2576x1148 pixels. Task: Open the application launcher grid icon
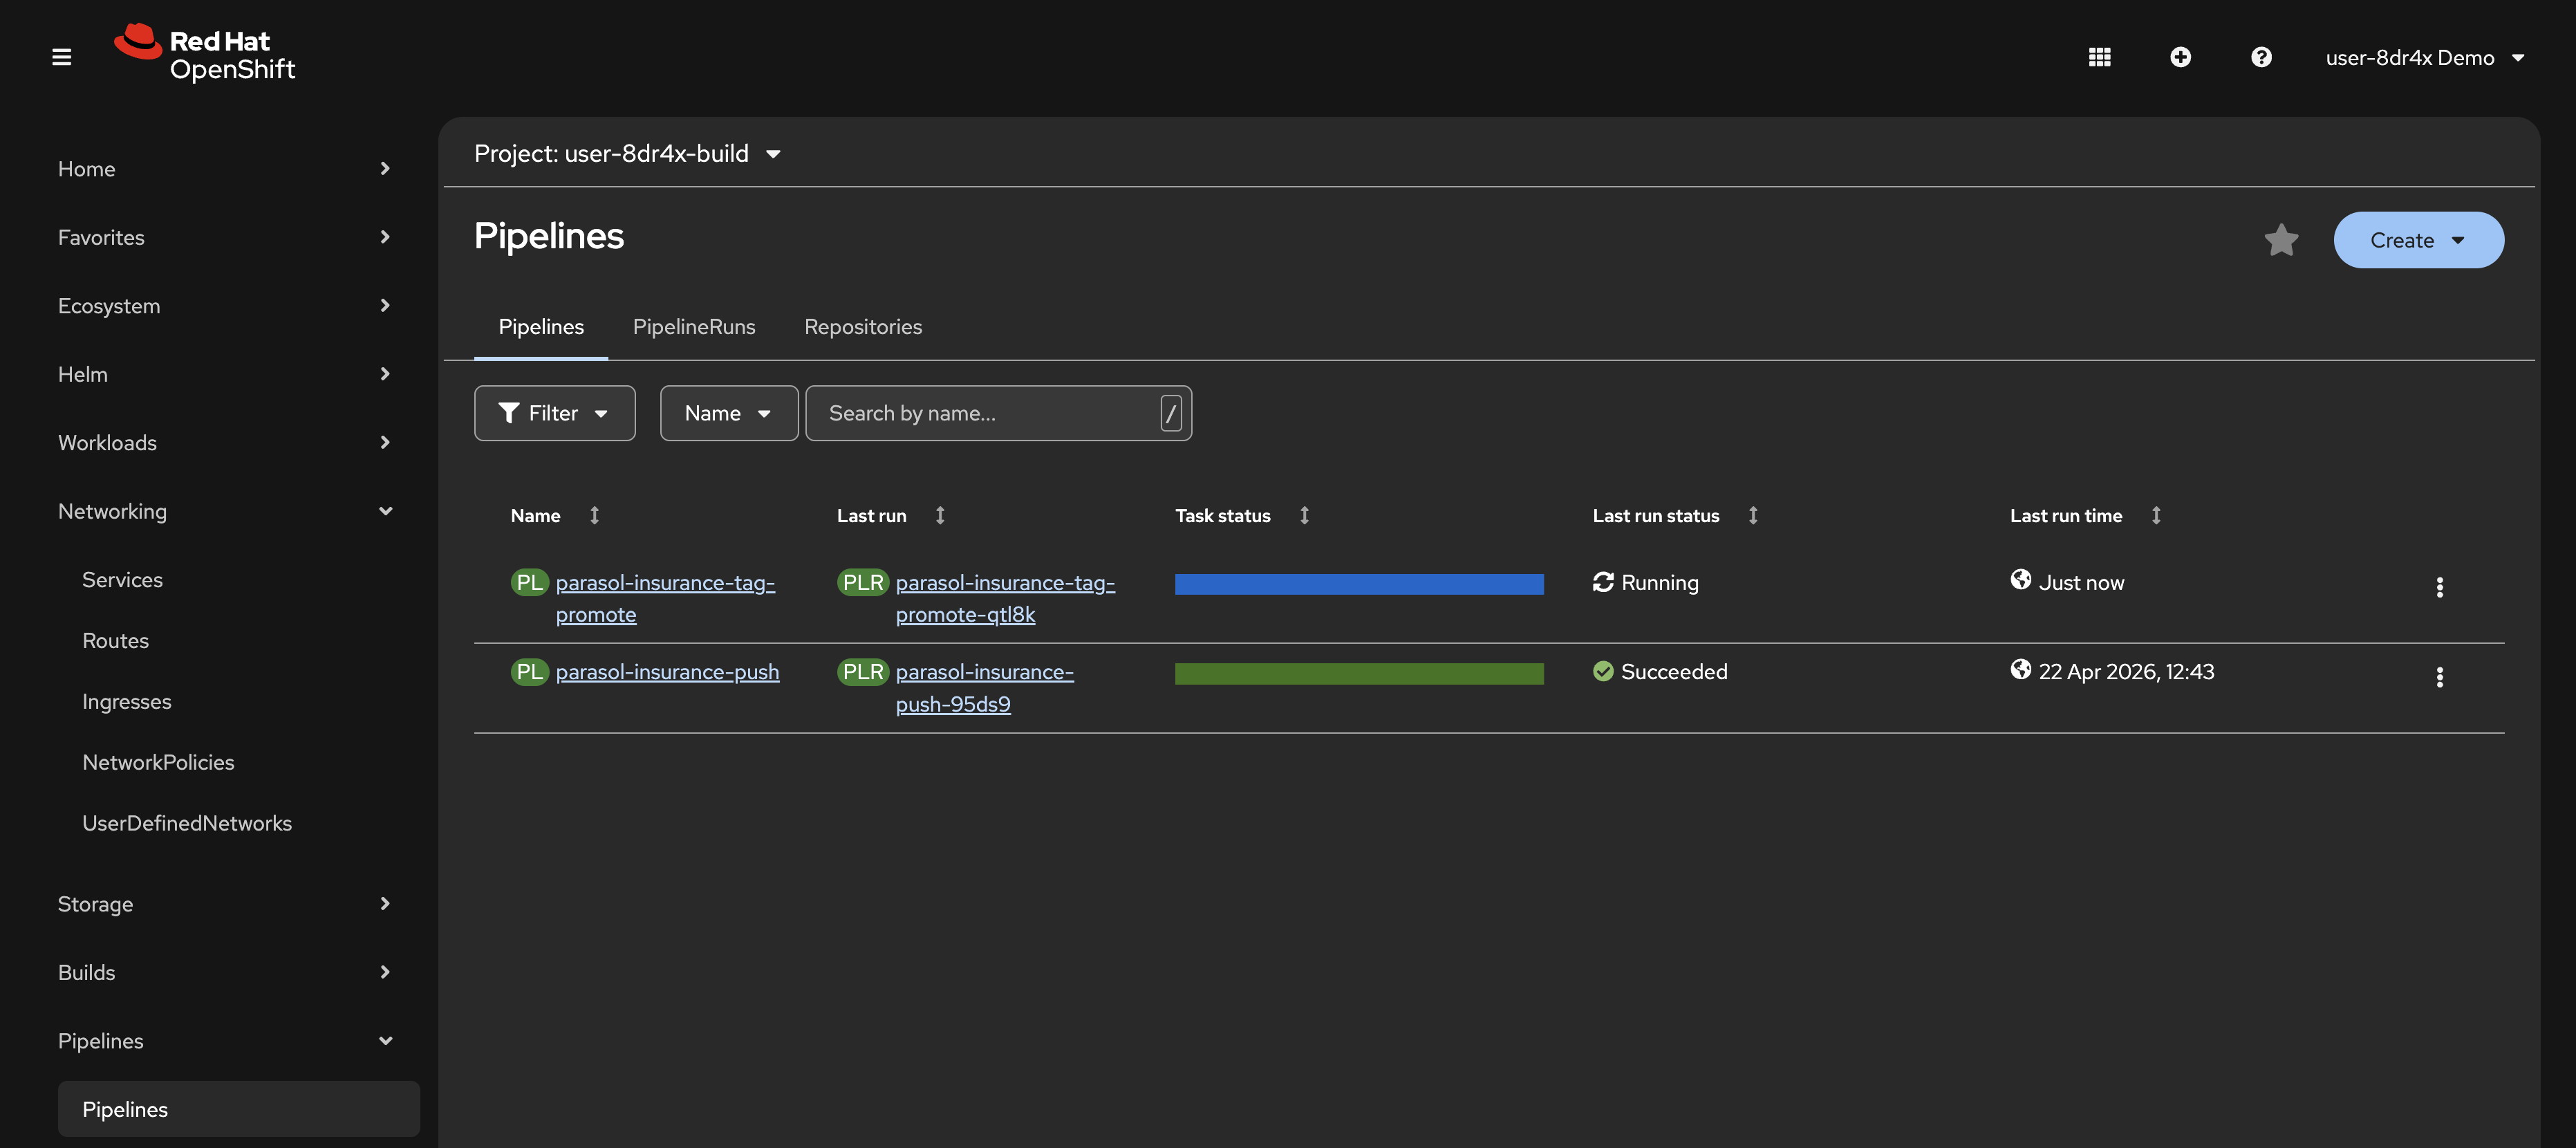point(2099,57)
